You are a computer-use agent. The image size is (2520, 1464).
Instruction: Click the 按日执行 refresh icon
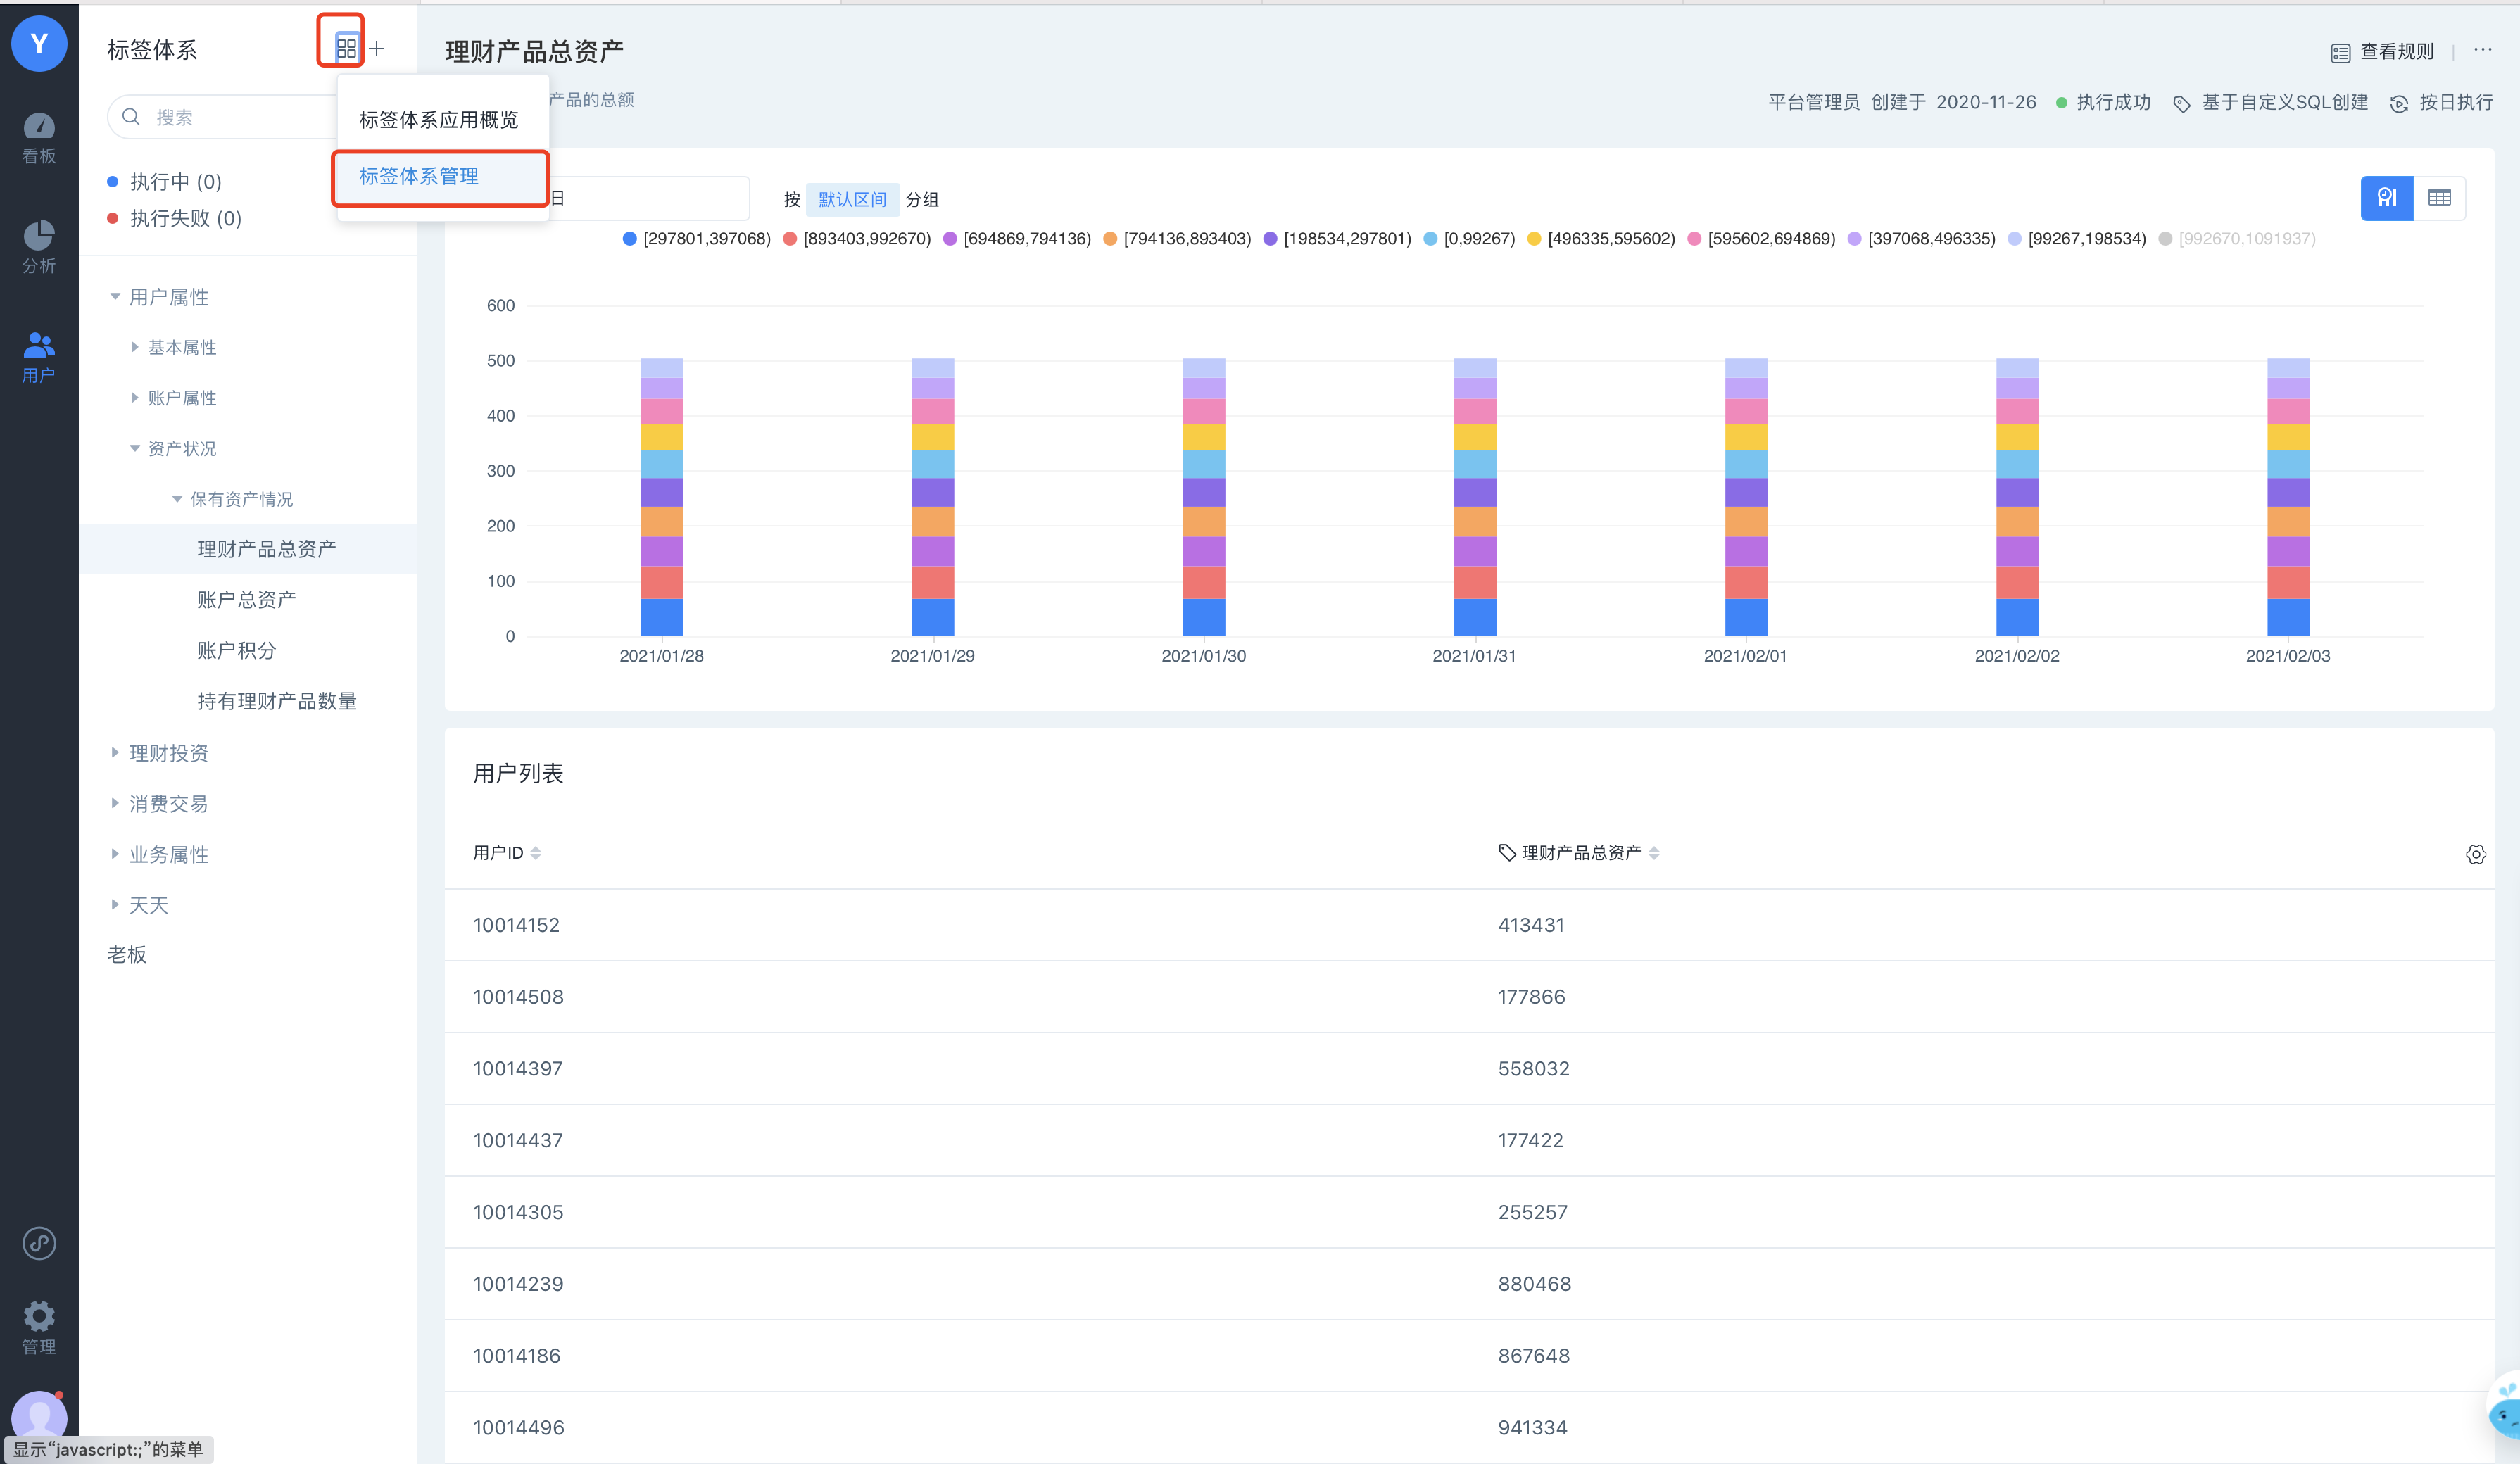tap(2398, 103)
